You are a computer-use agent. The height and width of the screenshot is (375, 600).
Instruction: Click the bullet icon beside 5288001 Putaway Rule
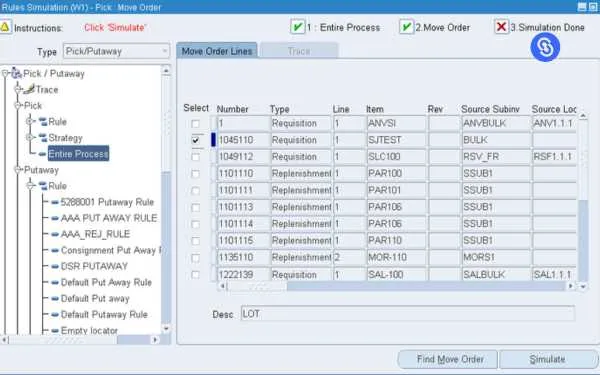55,202
